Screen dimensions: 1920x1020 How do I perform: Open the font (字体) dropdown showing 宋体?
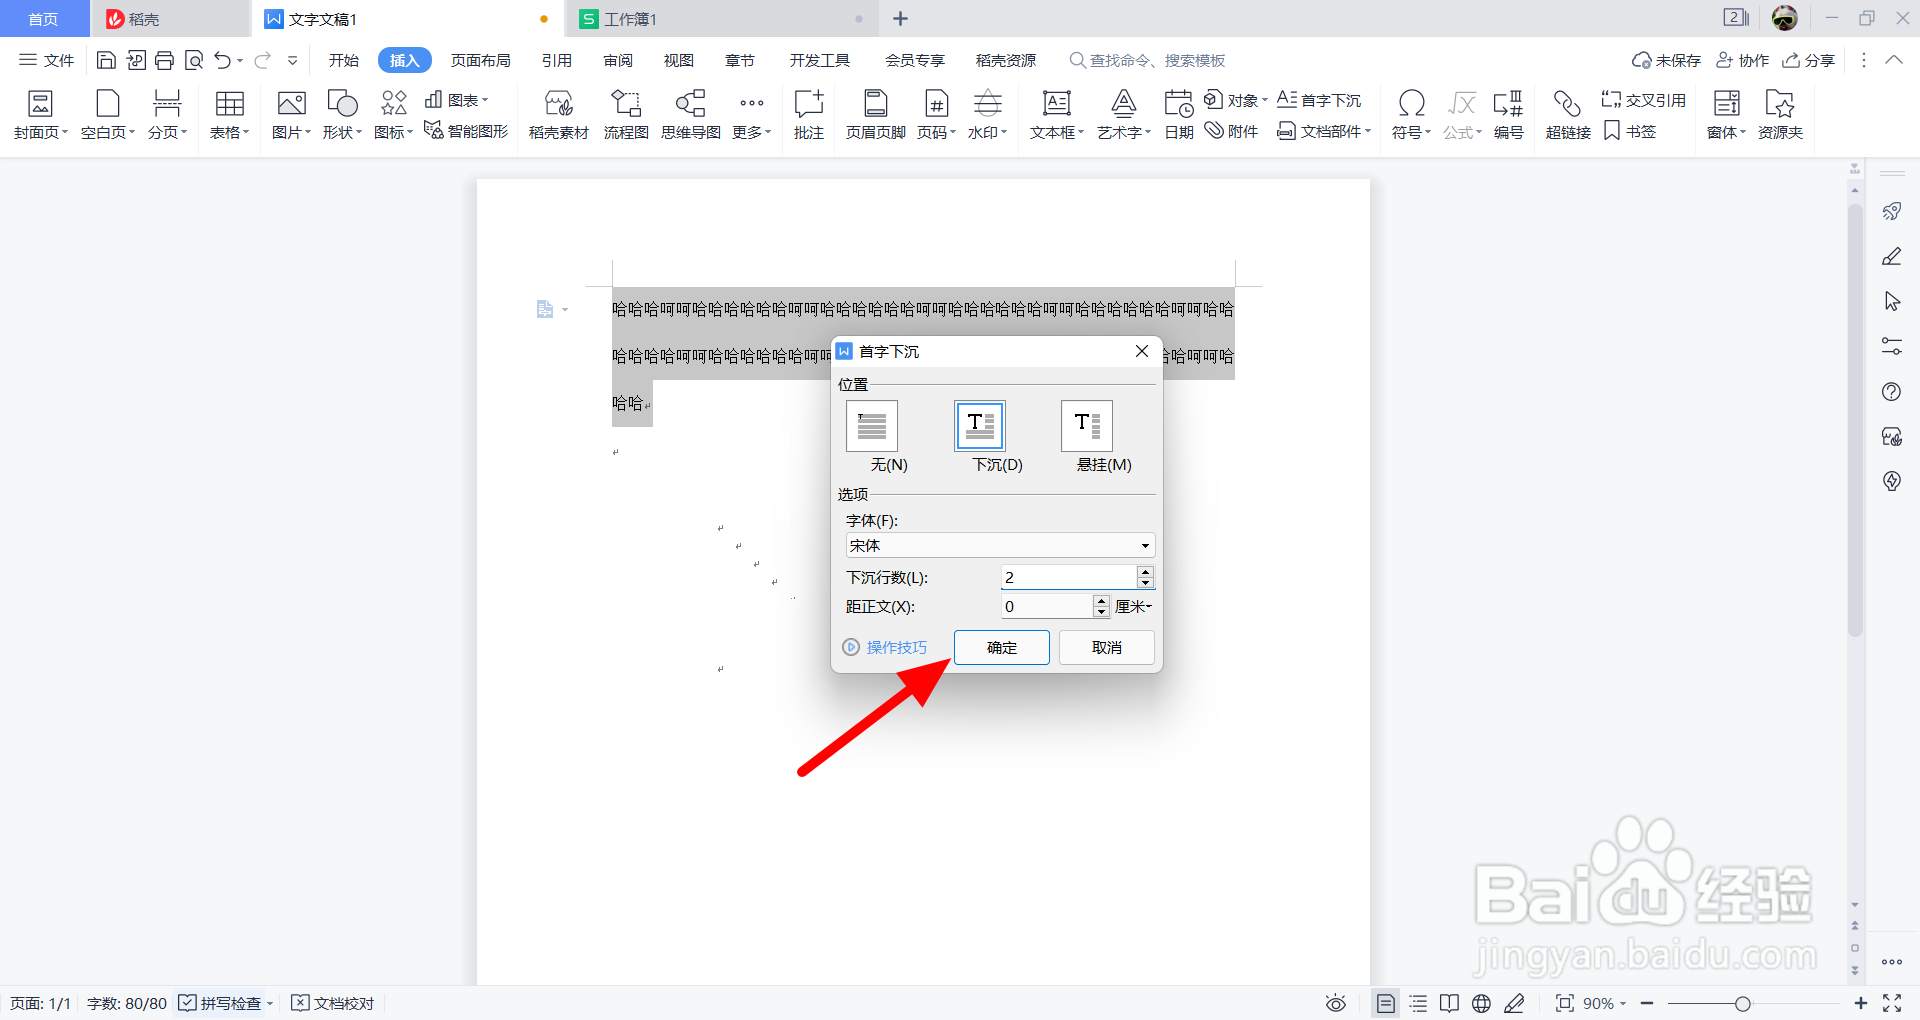[1000, 545]
